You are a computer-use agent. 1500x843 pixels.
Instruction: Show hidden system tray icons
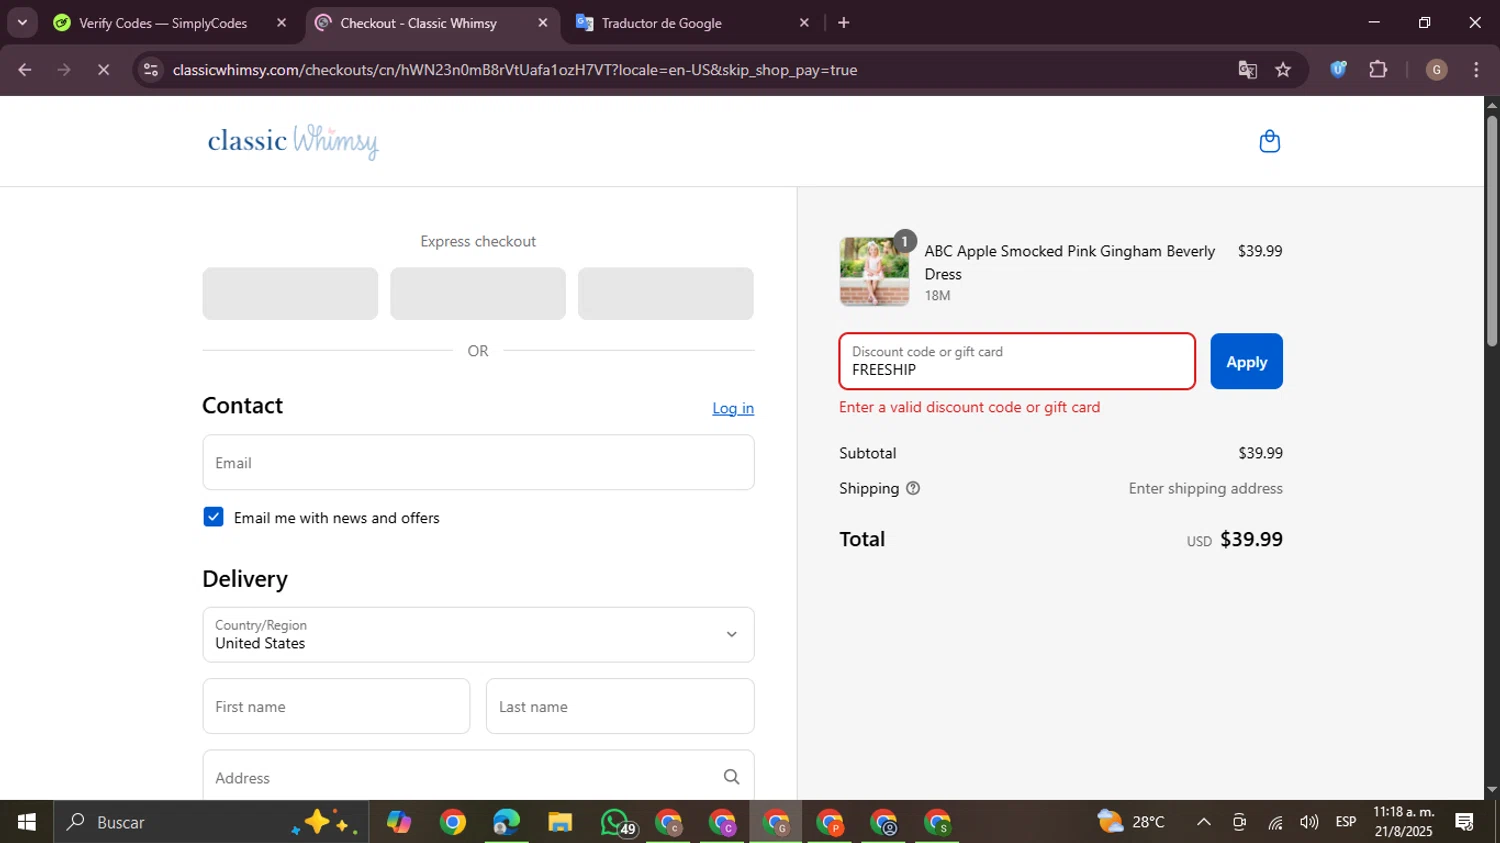click(1204, 822)
